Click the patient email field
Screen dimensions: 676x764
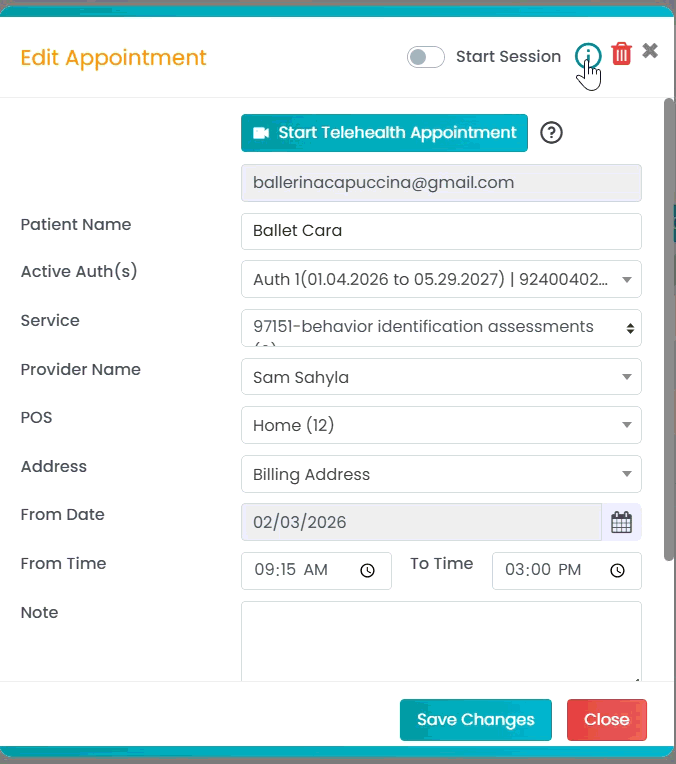(x=441, y=183)
